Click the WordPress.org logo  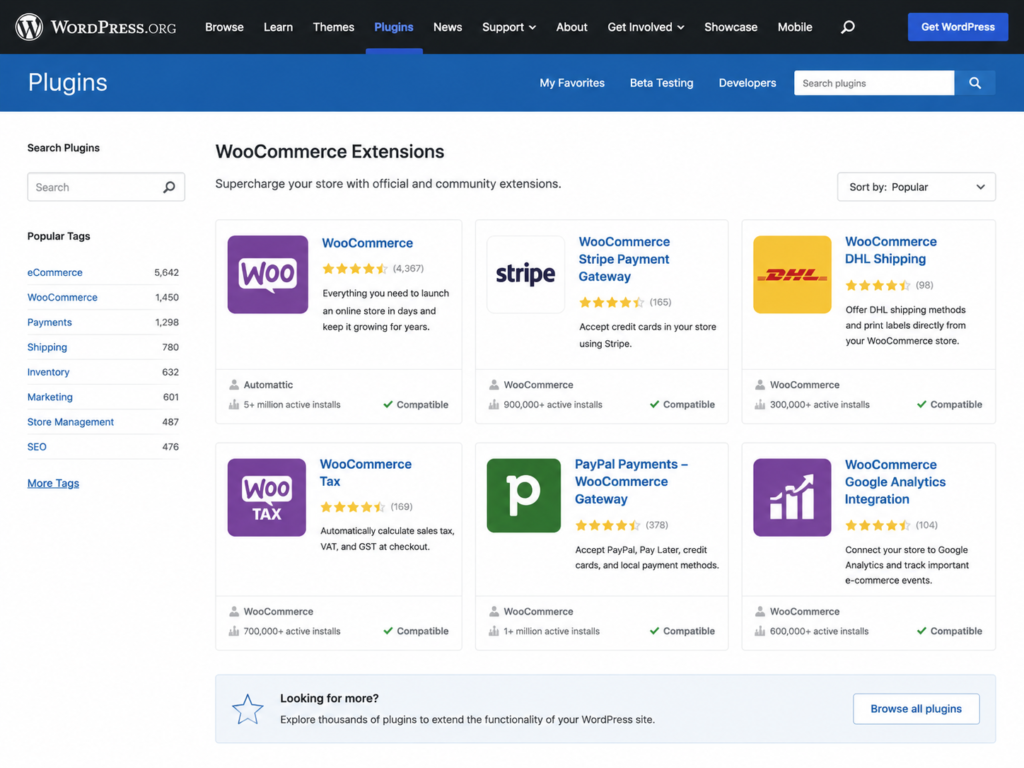coord(96,27)
